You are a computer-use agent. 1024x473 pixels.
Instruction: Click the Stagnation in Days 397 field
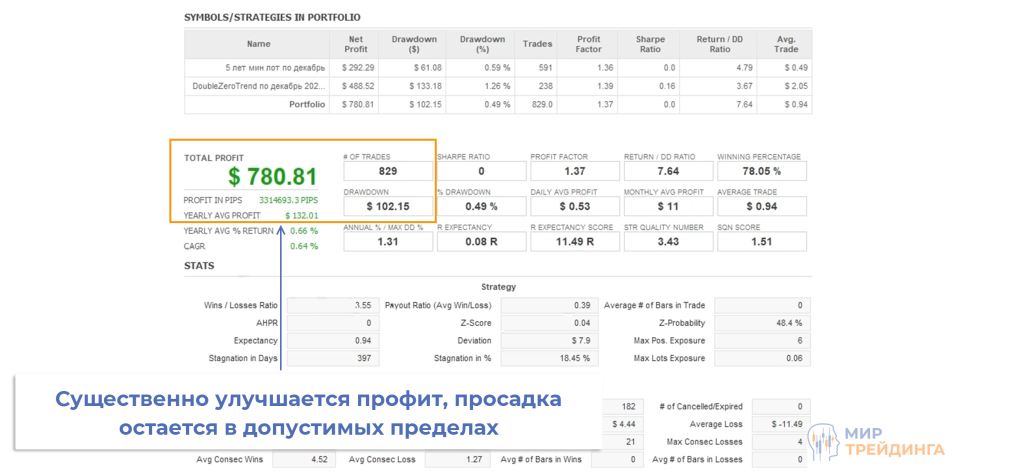tap(331, 358)
